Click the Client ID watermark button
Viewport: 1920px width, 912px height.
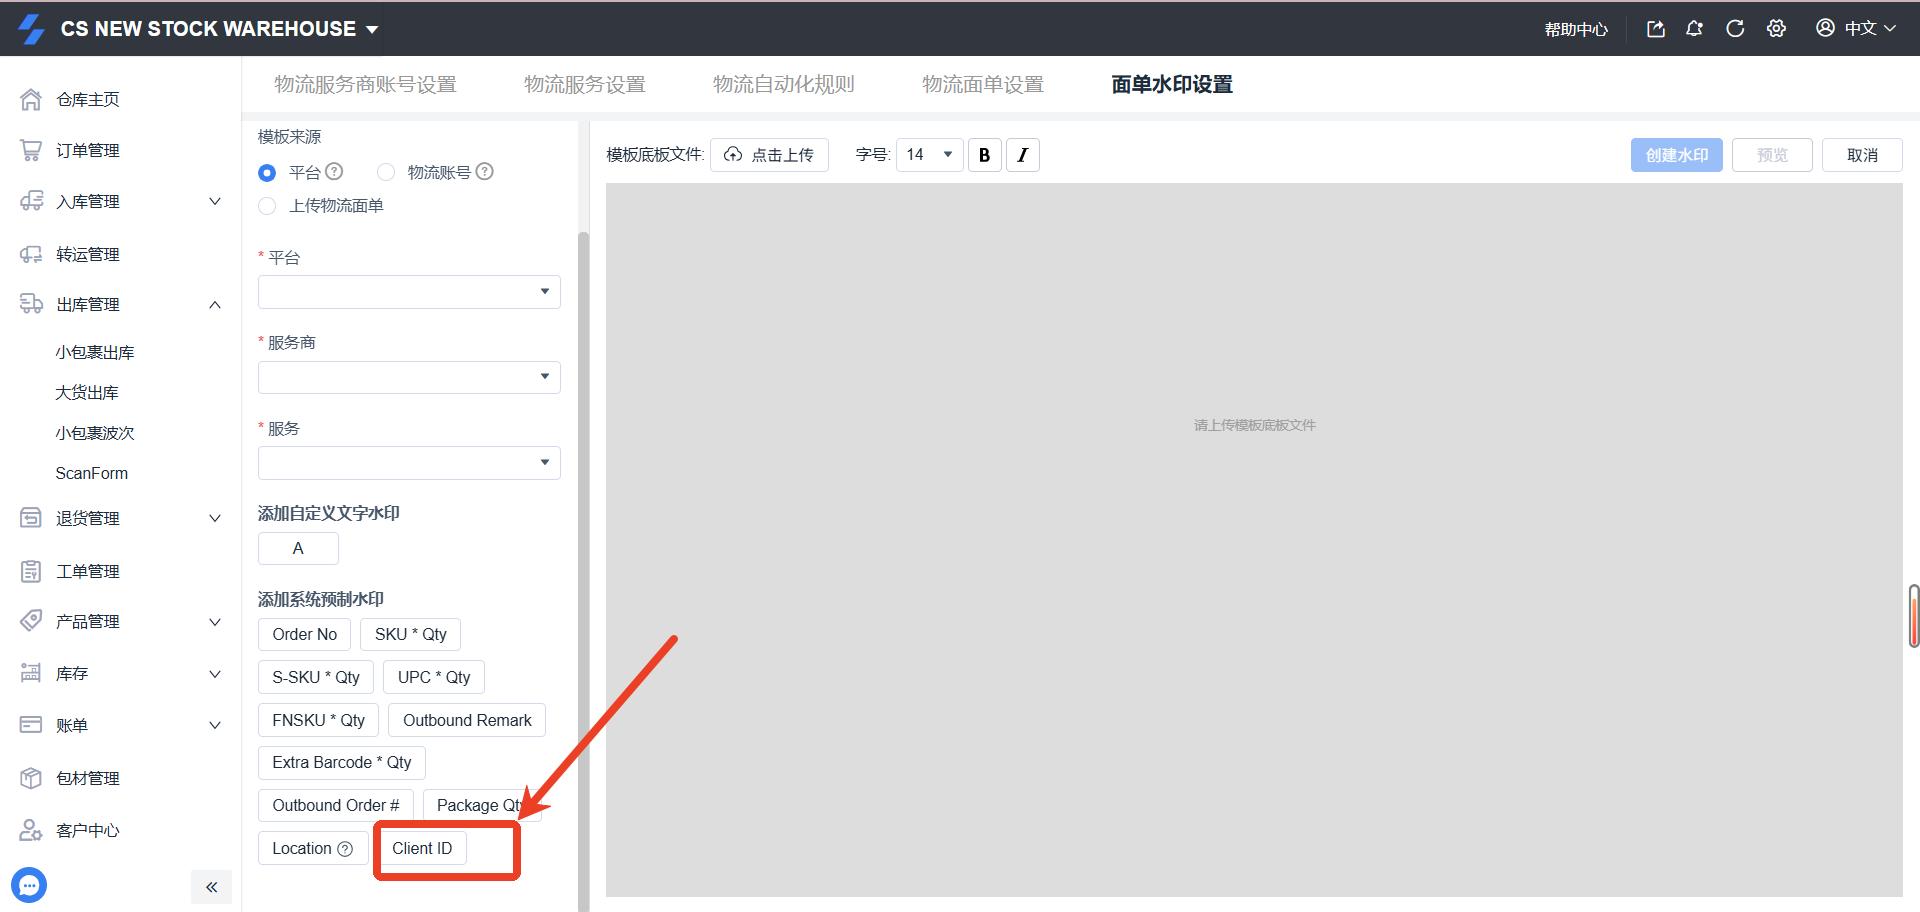tap(422, 849)
